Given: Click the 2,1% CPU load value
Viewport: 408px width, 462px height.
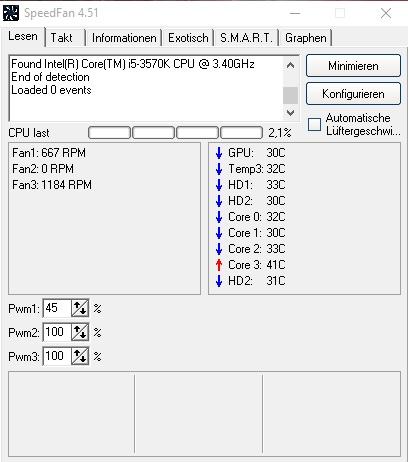Looking at the screenshot, I should click(280, 133).
